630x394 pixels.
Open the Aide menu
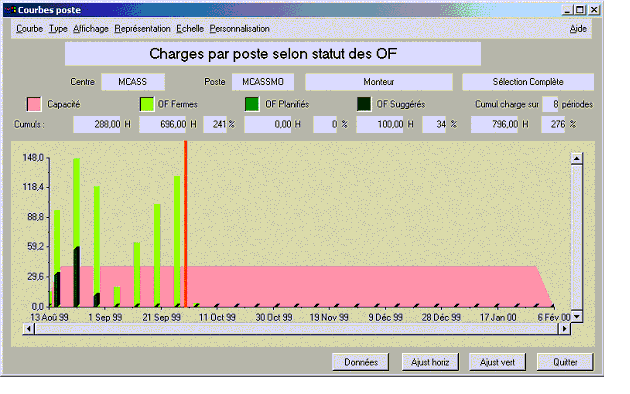point(578,29)
